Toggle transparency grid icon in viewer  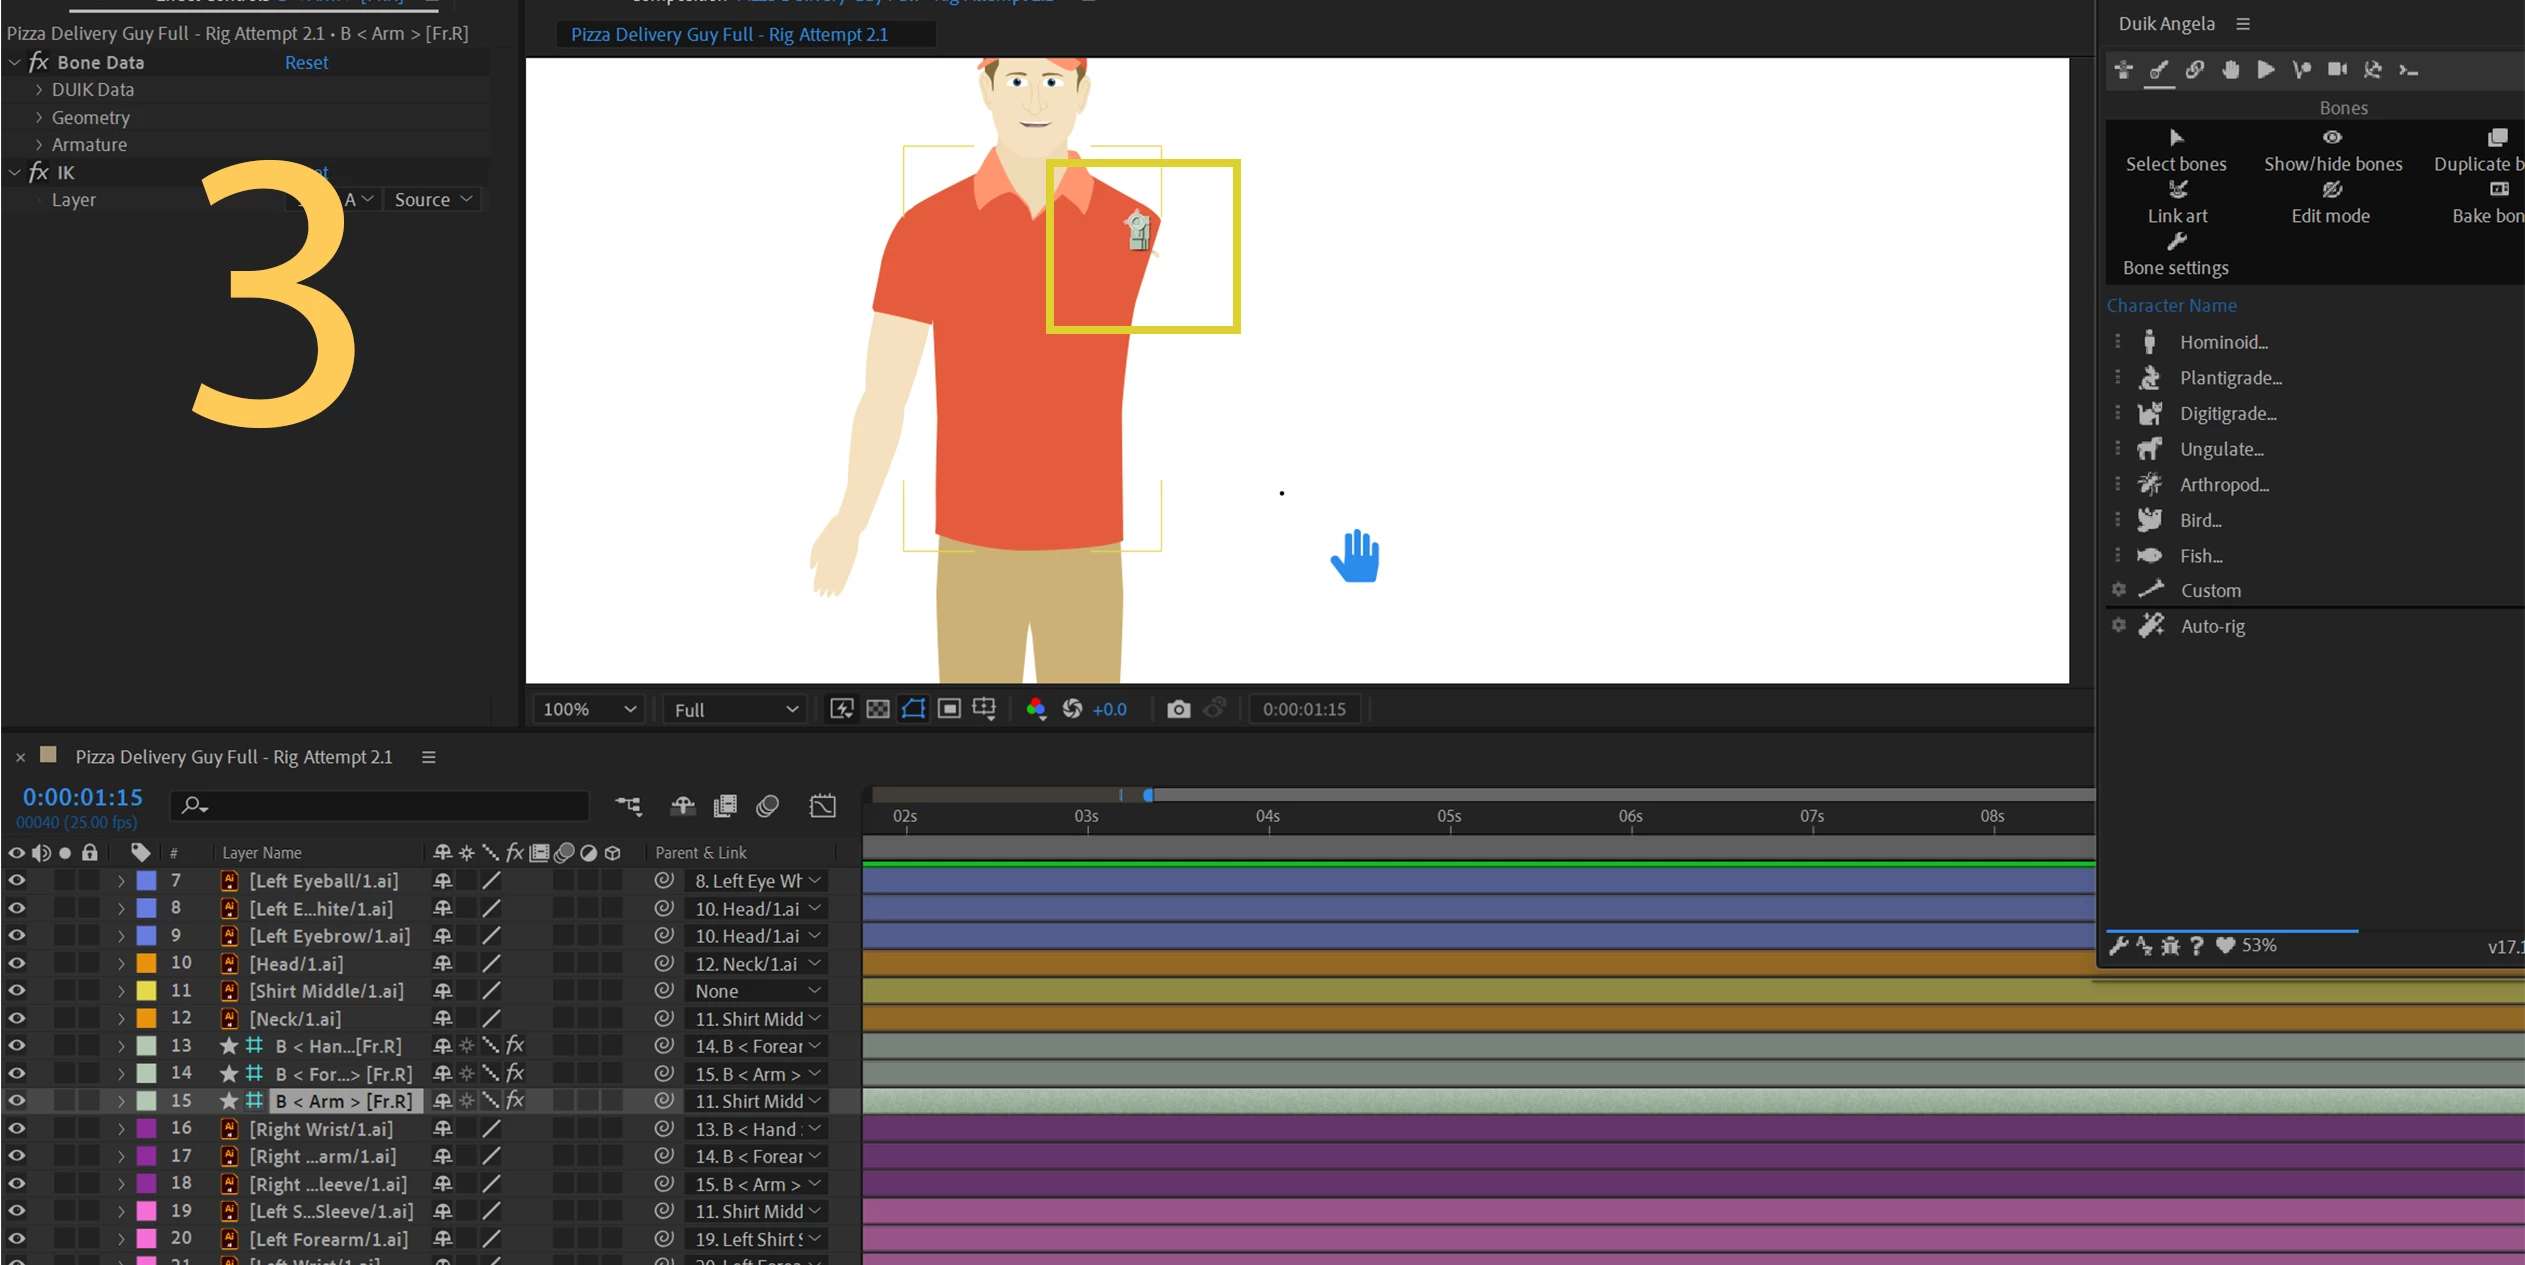pos(877,709)
